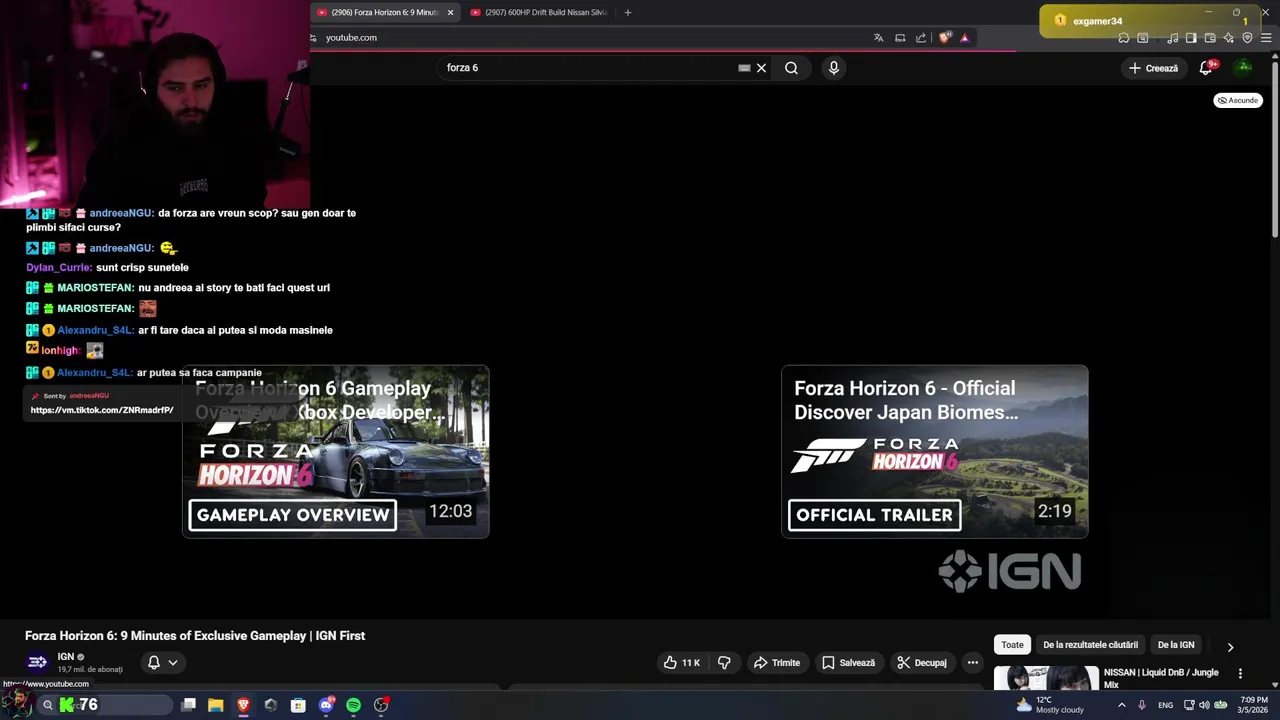Like the video with 11 K thumbs up

pos(681,662)
